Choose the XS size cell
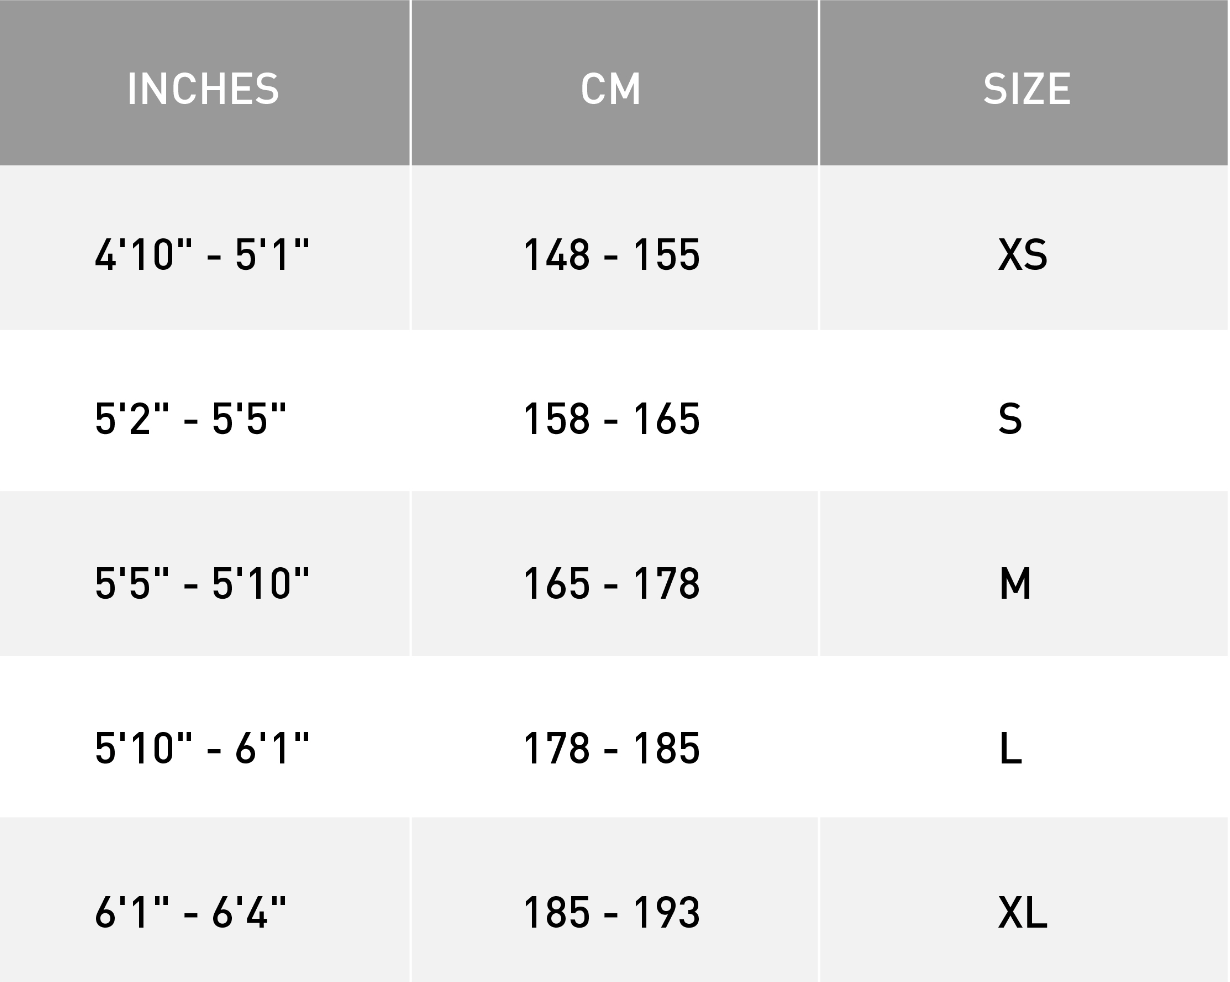This screenshot has width=1230, height=982. [1023, 255]
